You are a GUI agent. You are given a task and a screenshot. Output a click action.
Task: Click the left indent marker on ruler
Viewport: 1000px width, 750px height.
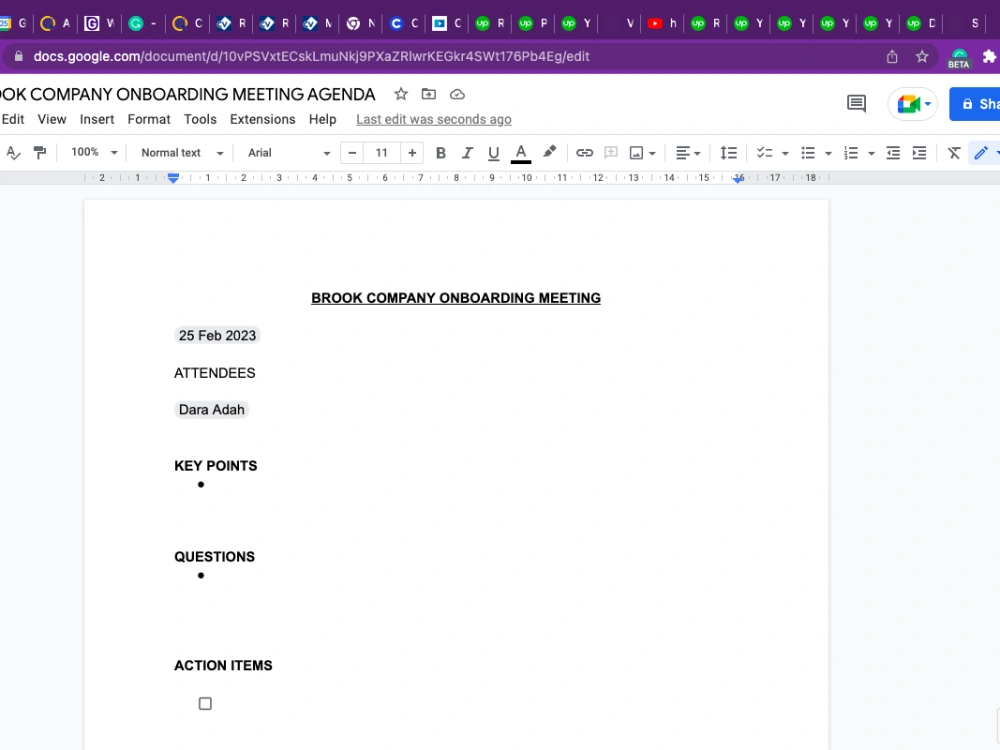173,178
